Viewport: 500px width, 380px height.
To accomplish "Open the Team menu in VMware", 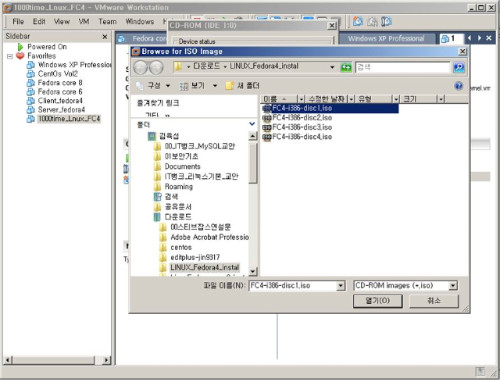I will (107, 22).
